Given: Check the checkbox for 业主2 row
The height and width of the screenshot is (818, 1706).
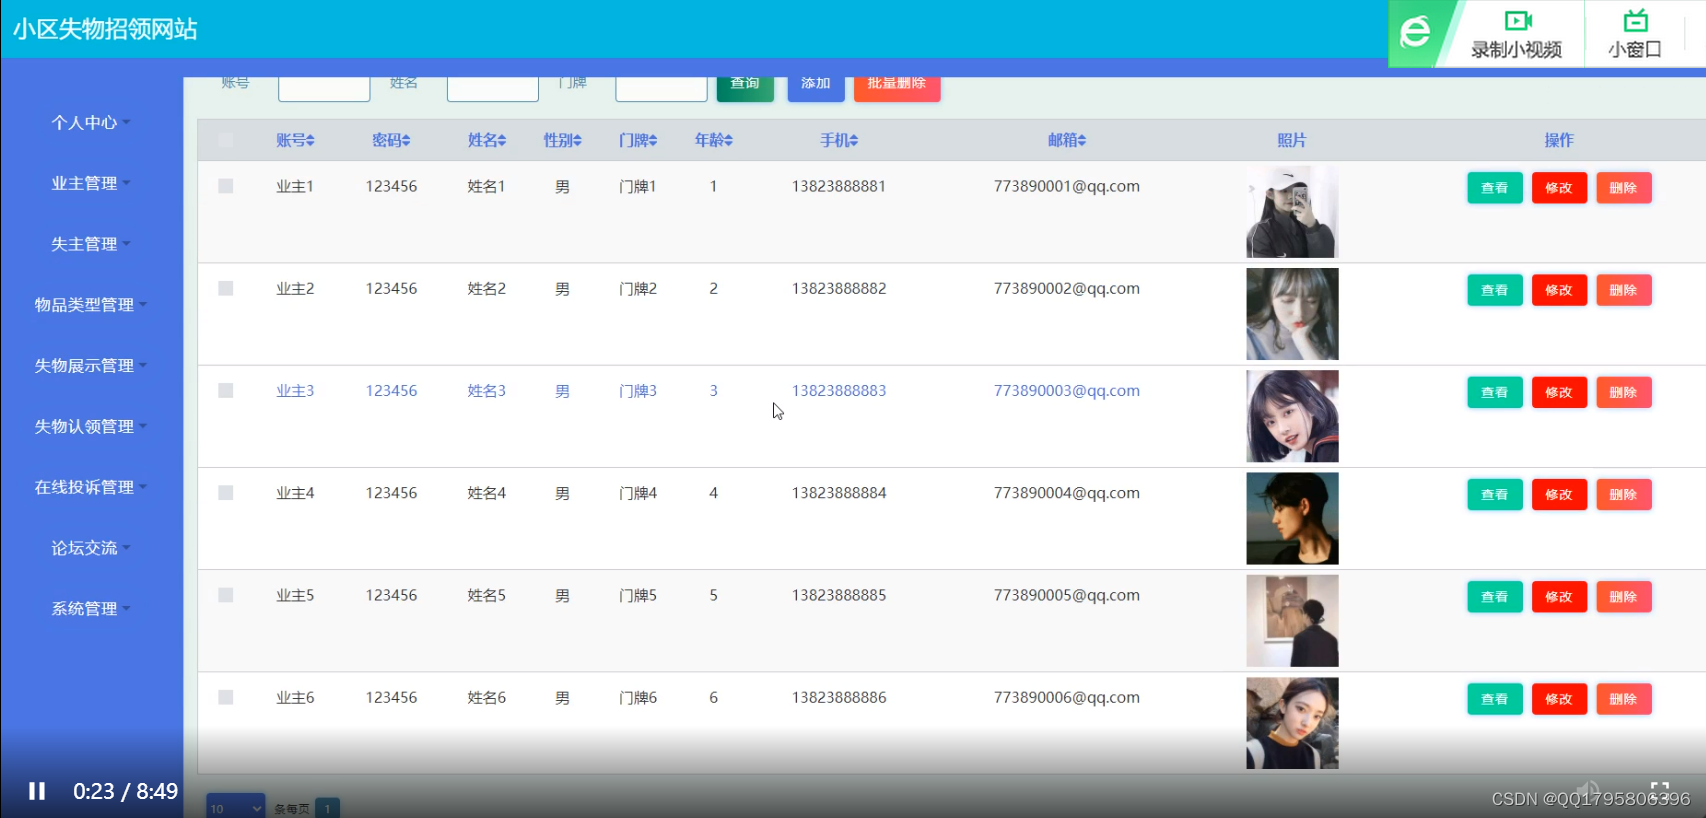Looking at the screenshot, I should pos(225,288).
